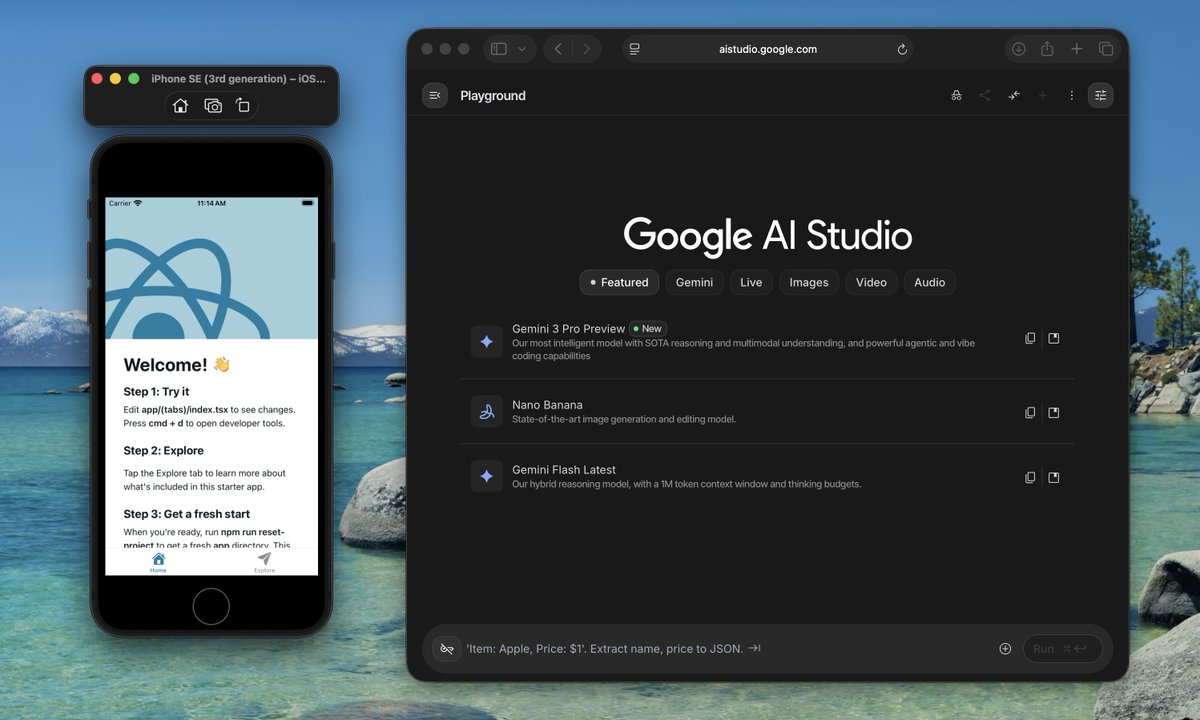This screenshot has height=720, width=1200.
Task: Click 'Step 2: Explore' text in simulator
Action: pos(163,450)
